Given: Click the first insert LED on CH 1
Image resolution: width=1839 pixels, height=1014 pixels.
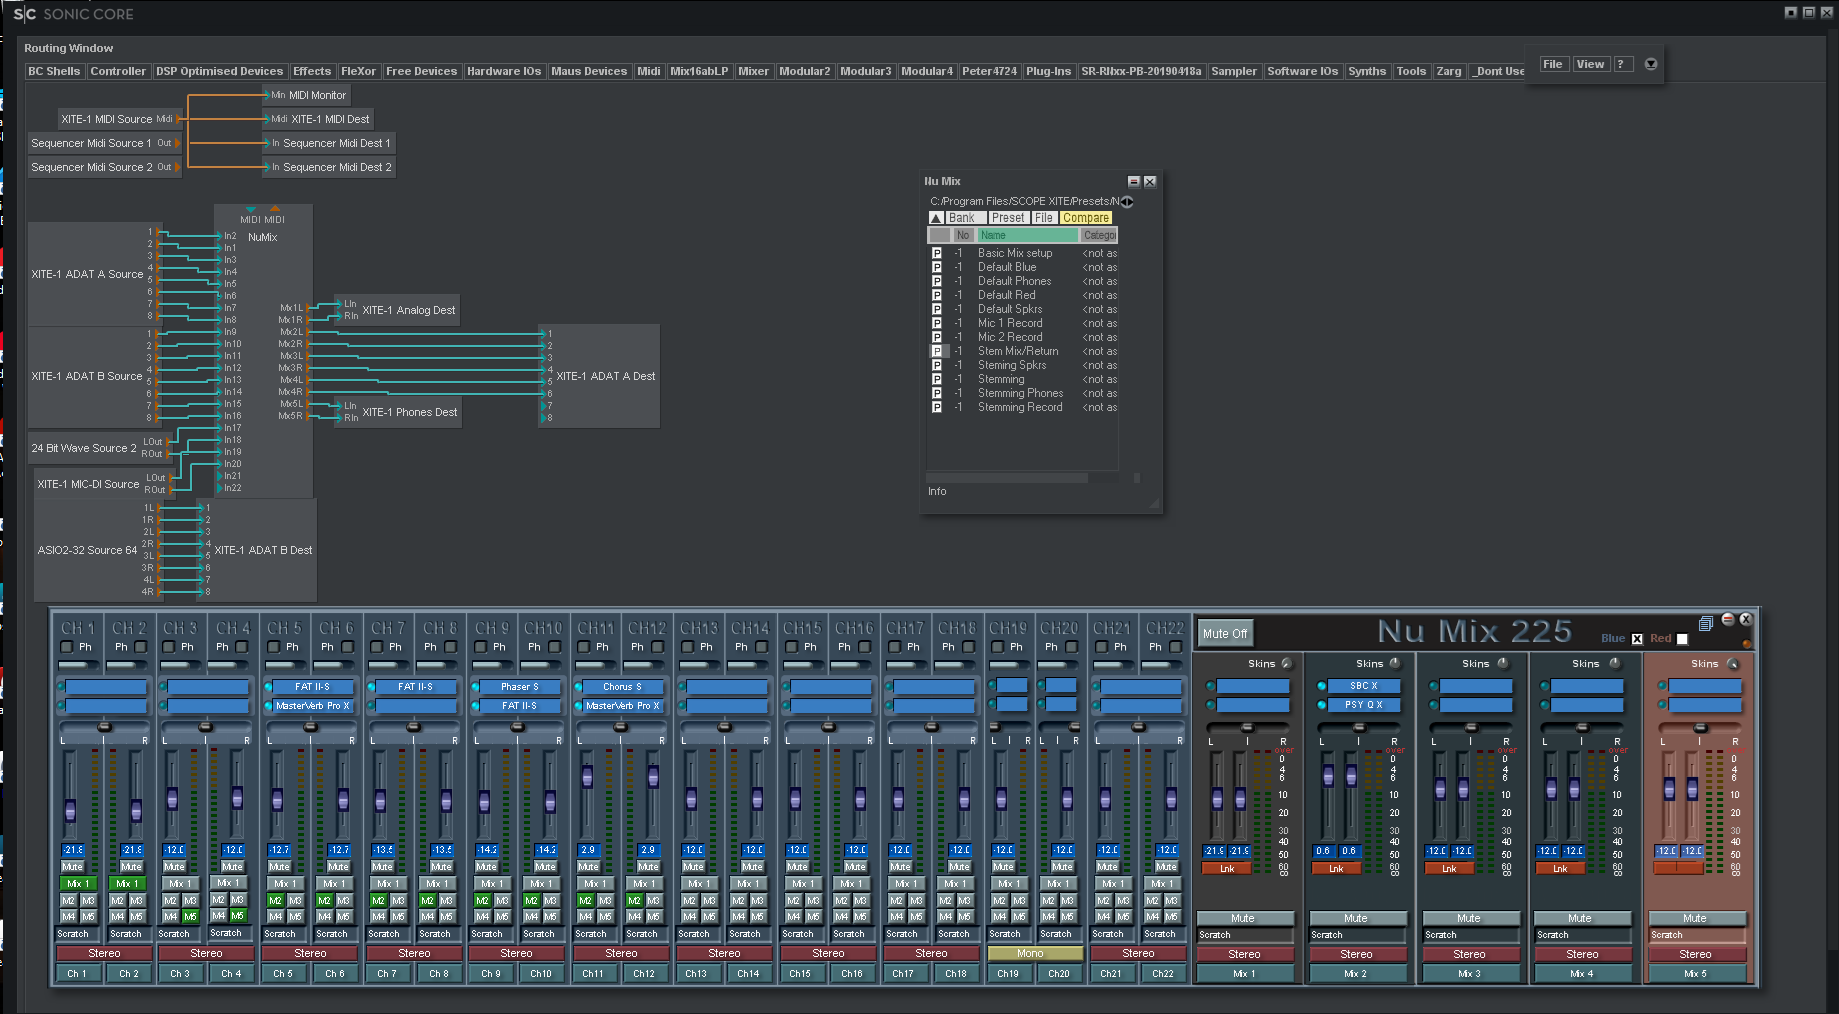Looking at the screenshot, I should [x=61, y=687].
